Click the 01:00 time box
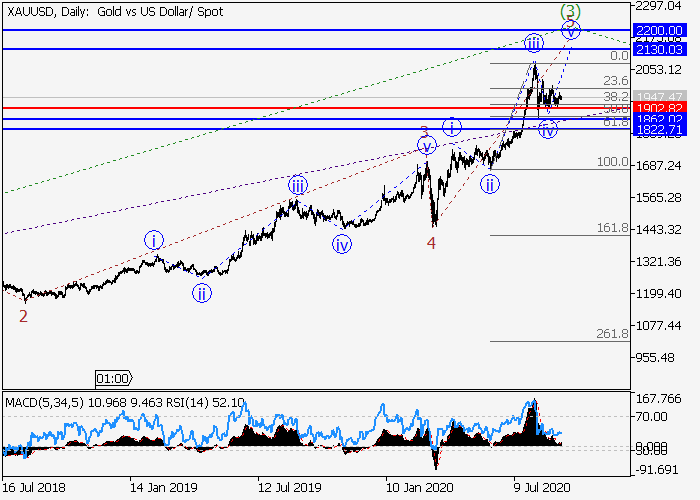This screenshot has width=700, height=500. click(112, 379)
